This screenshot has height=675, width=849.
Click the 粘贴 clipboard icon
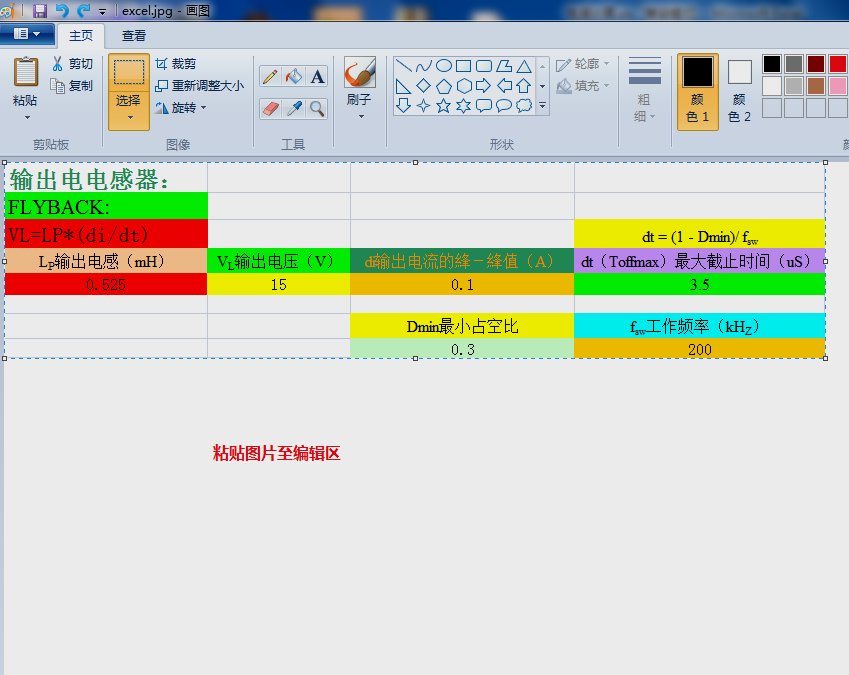(x=25, y=72)
